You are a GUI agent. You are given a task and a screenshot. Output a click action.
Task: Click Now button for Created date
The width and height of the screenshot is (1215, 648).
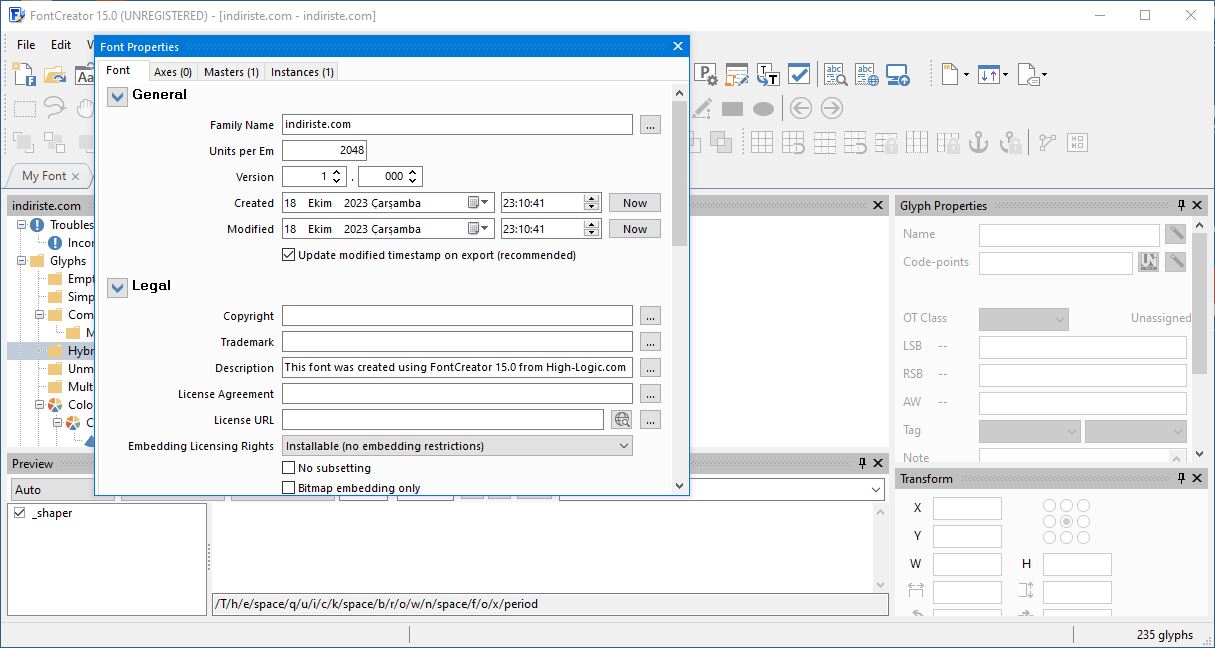click(635, 203)
